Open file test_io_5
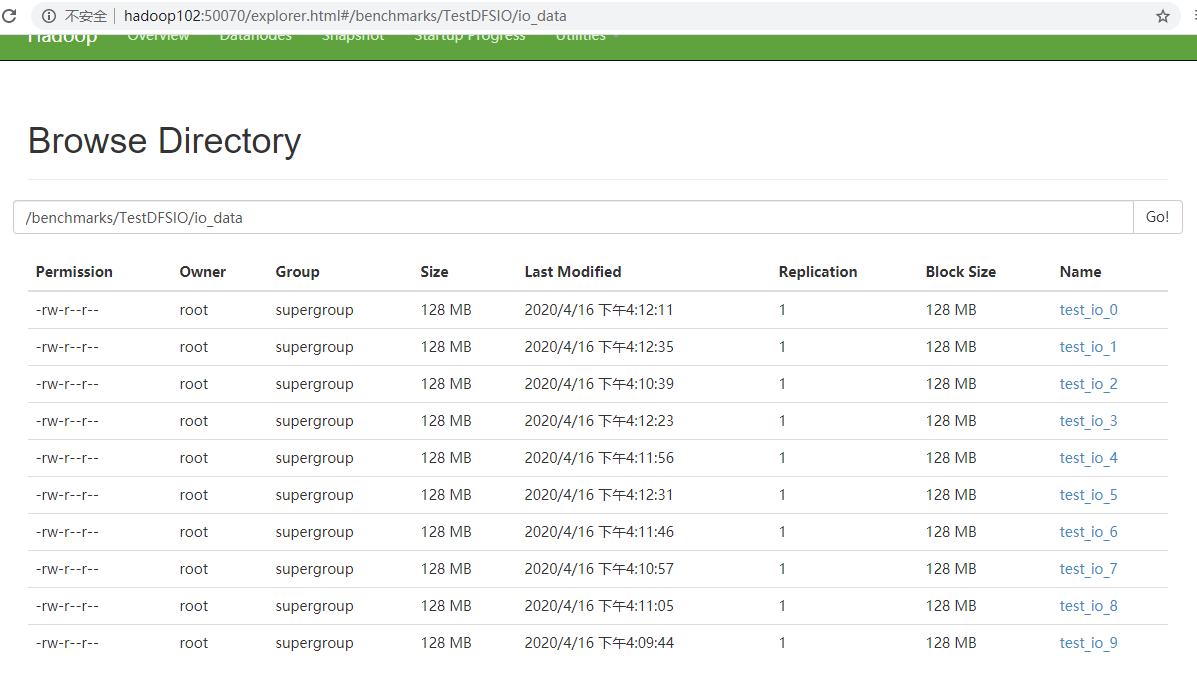Viewport: 1197px width, 679px height. coord(1089,495)
